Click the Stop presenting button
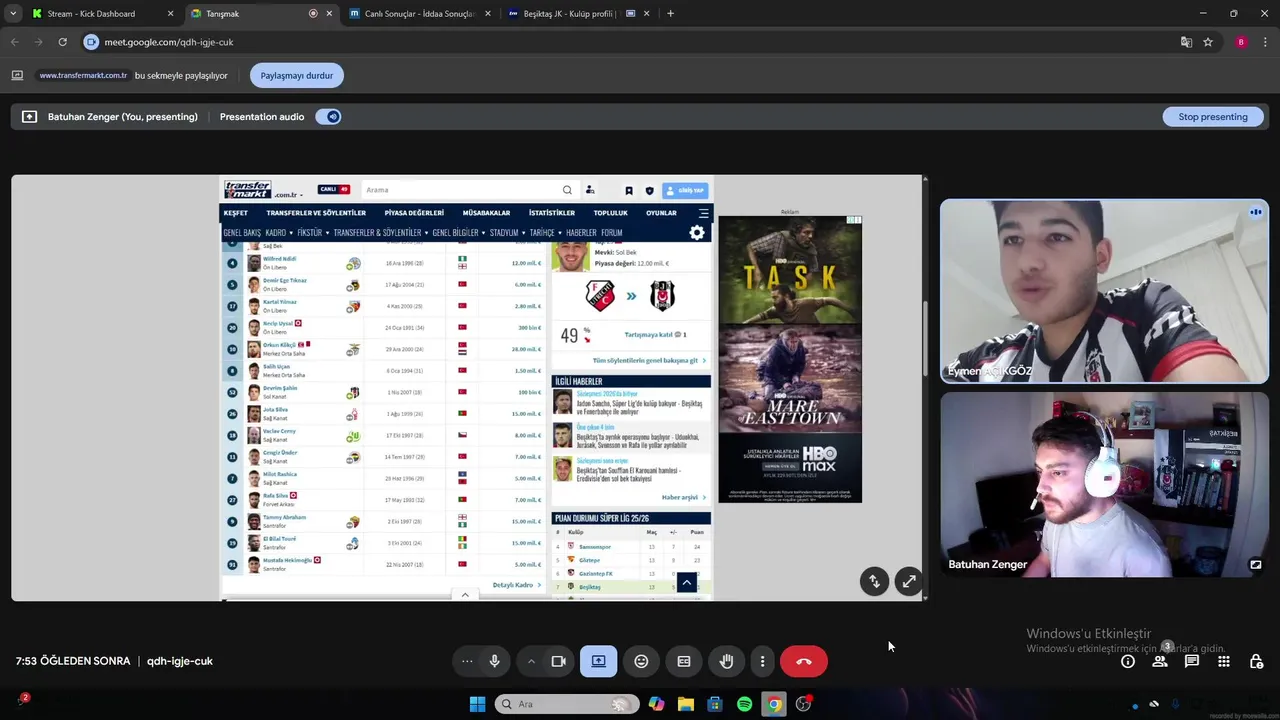The height and width of the screenshot is (720, 1280). (1213, 117)
